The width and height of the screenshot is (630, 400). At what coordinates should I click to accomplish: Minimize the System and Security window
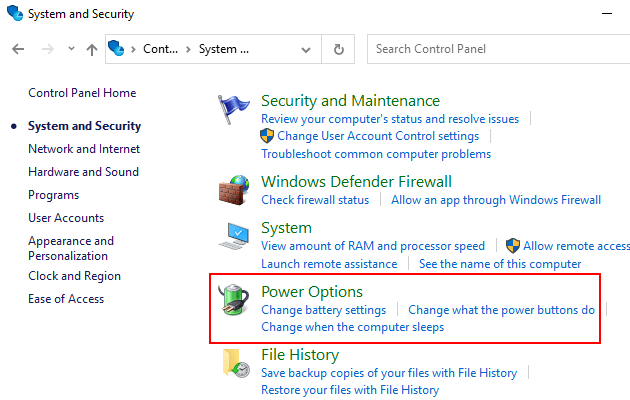tap(607, 14)
